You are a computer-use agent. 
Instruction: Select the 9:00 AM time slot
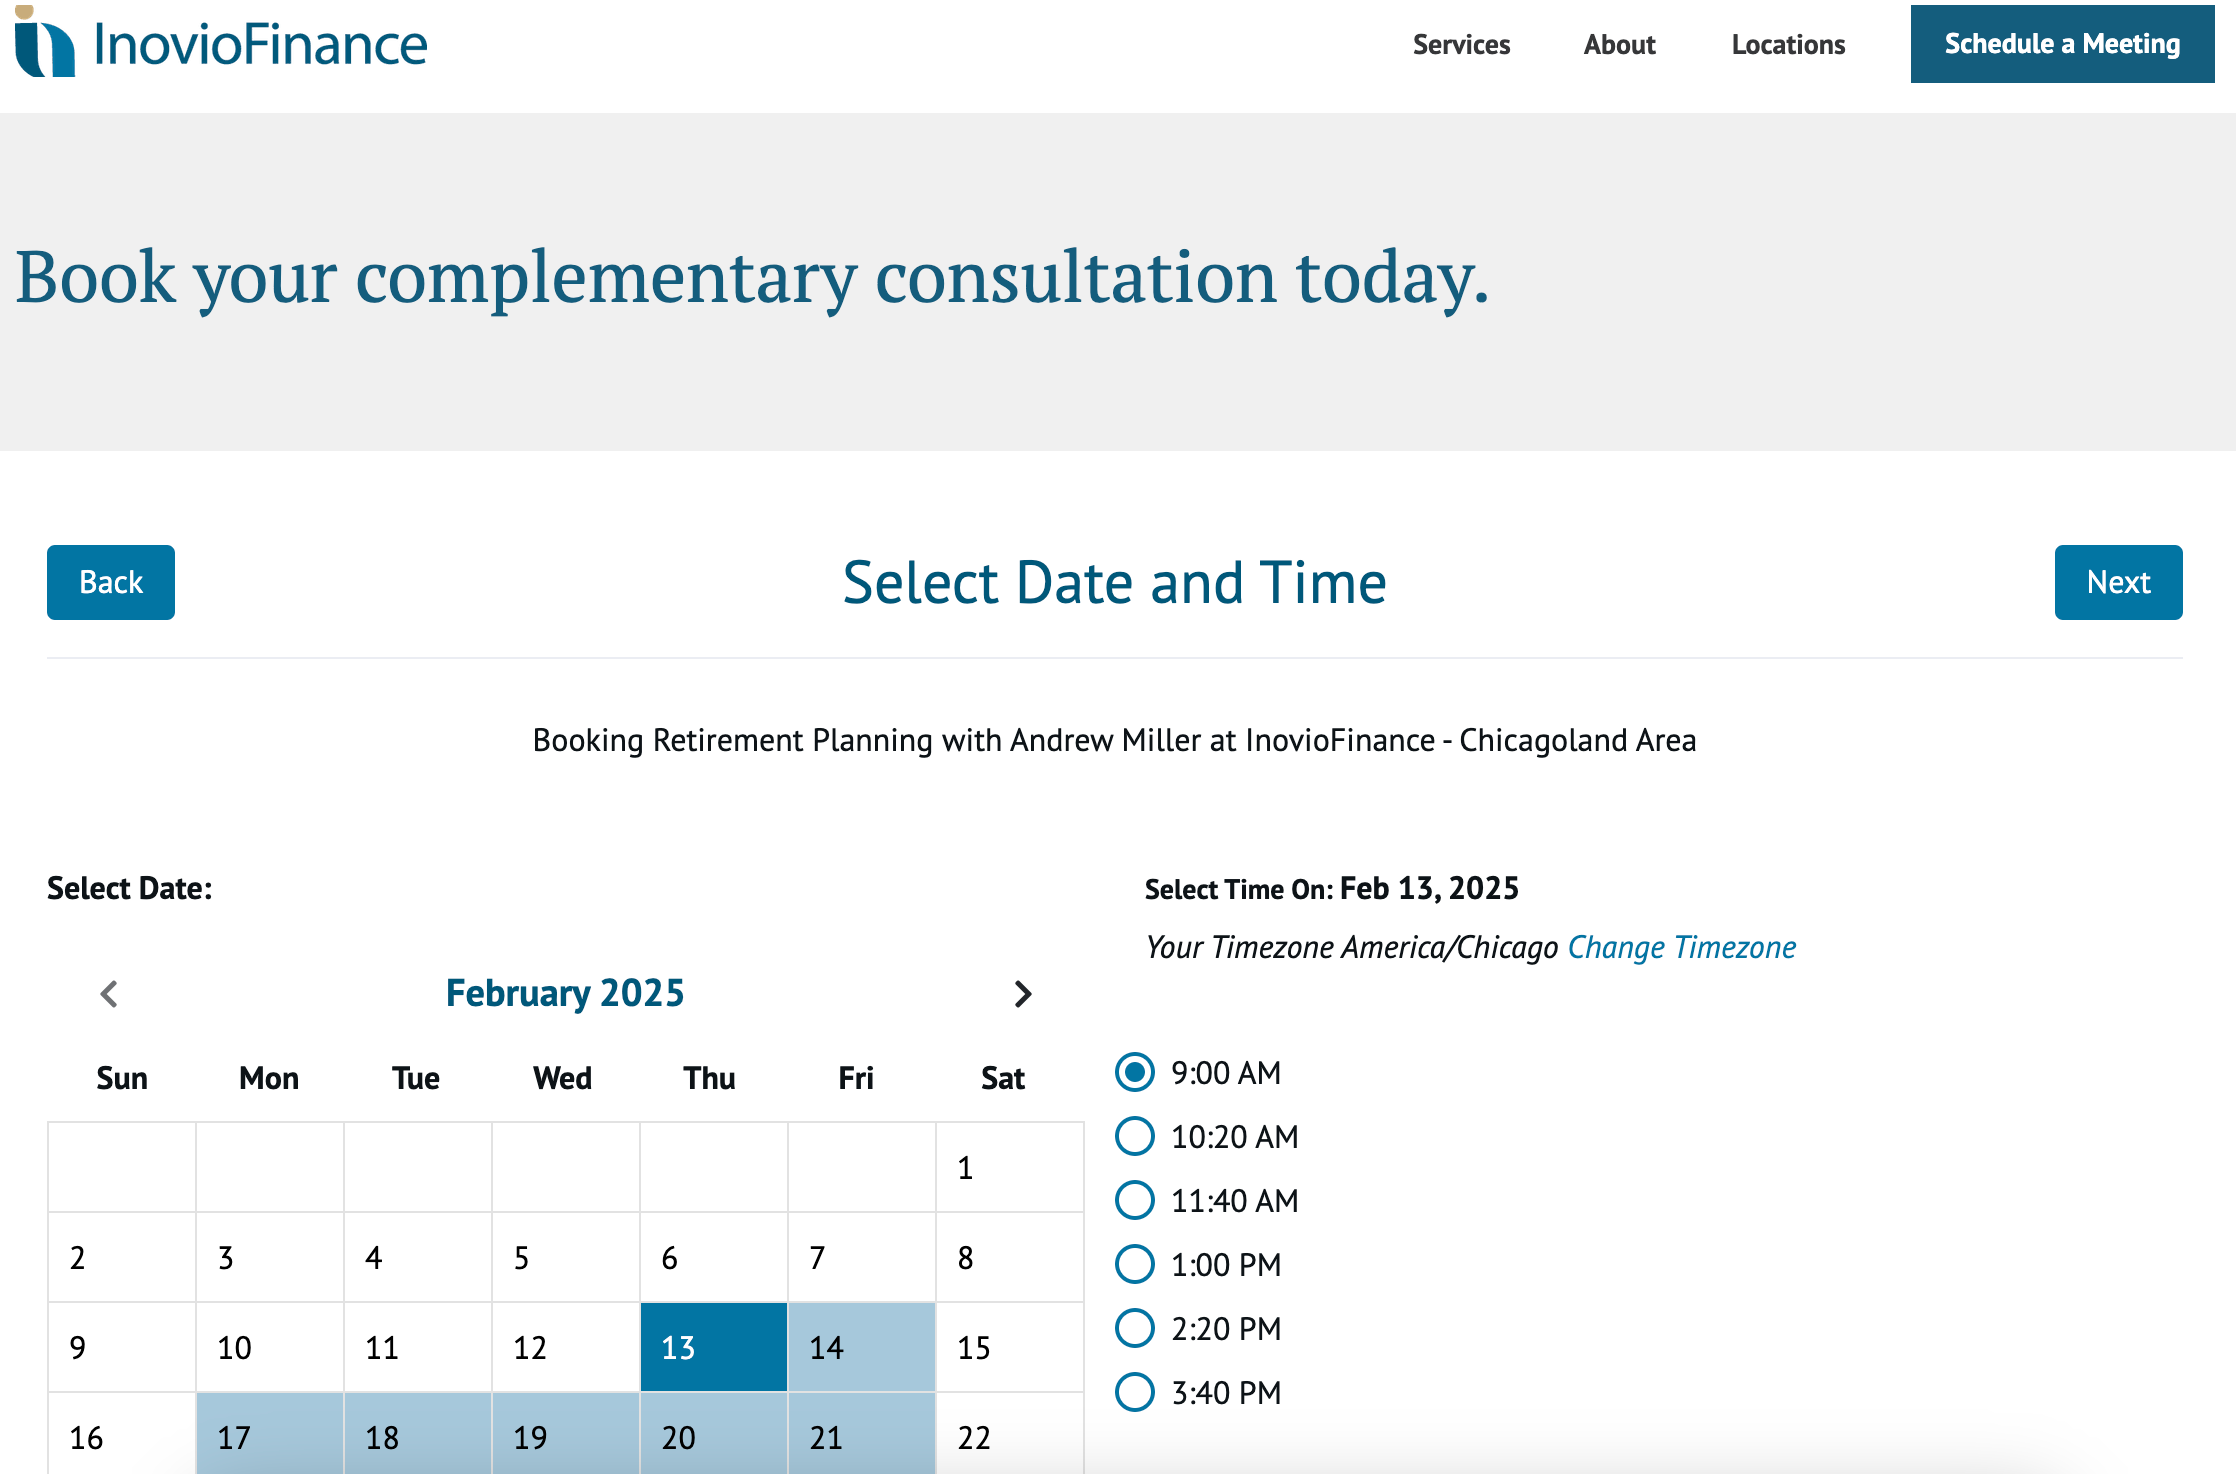point(1134,1073)
